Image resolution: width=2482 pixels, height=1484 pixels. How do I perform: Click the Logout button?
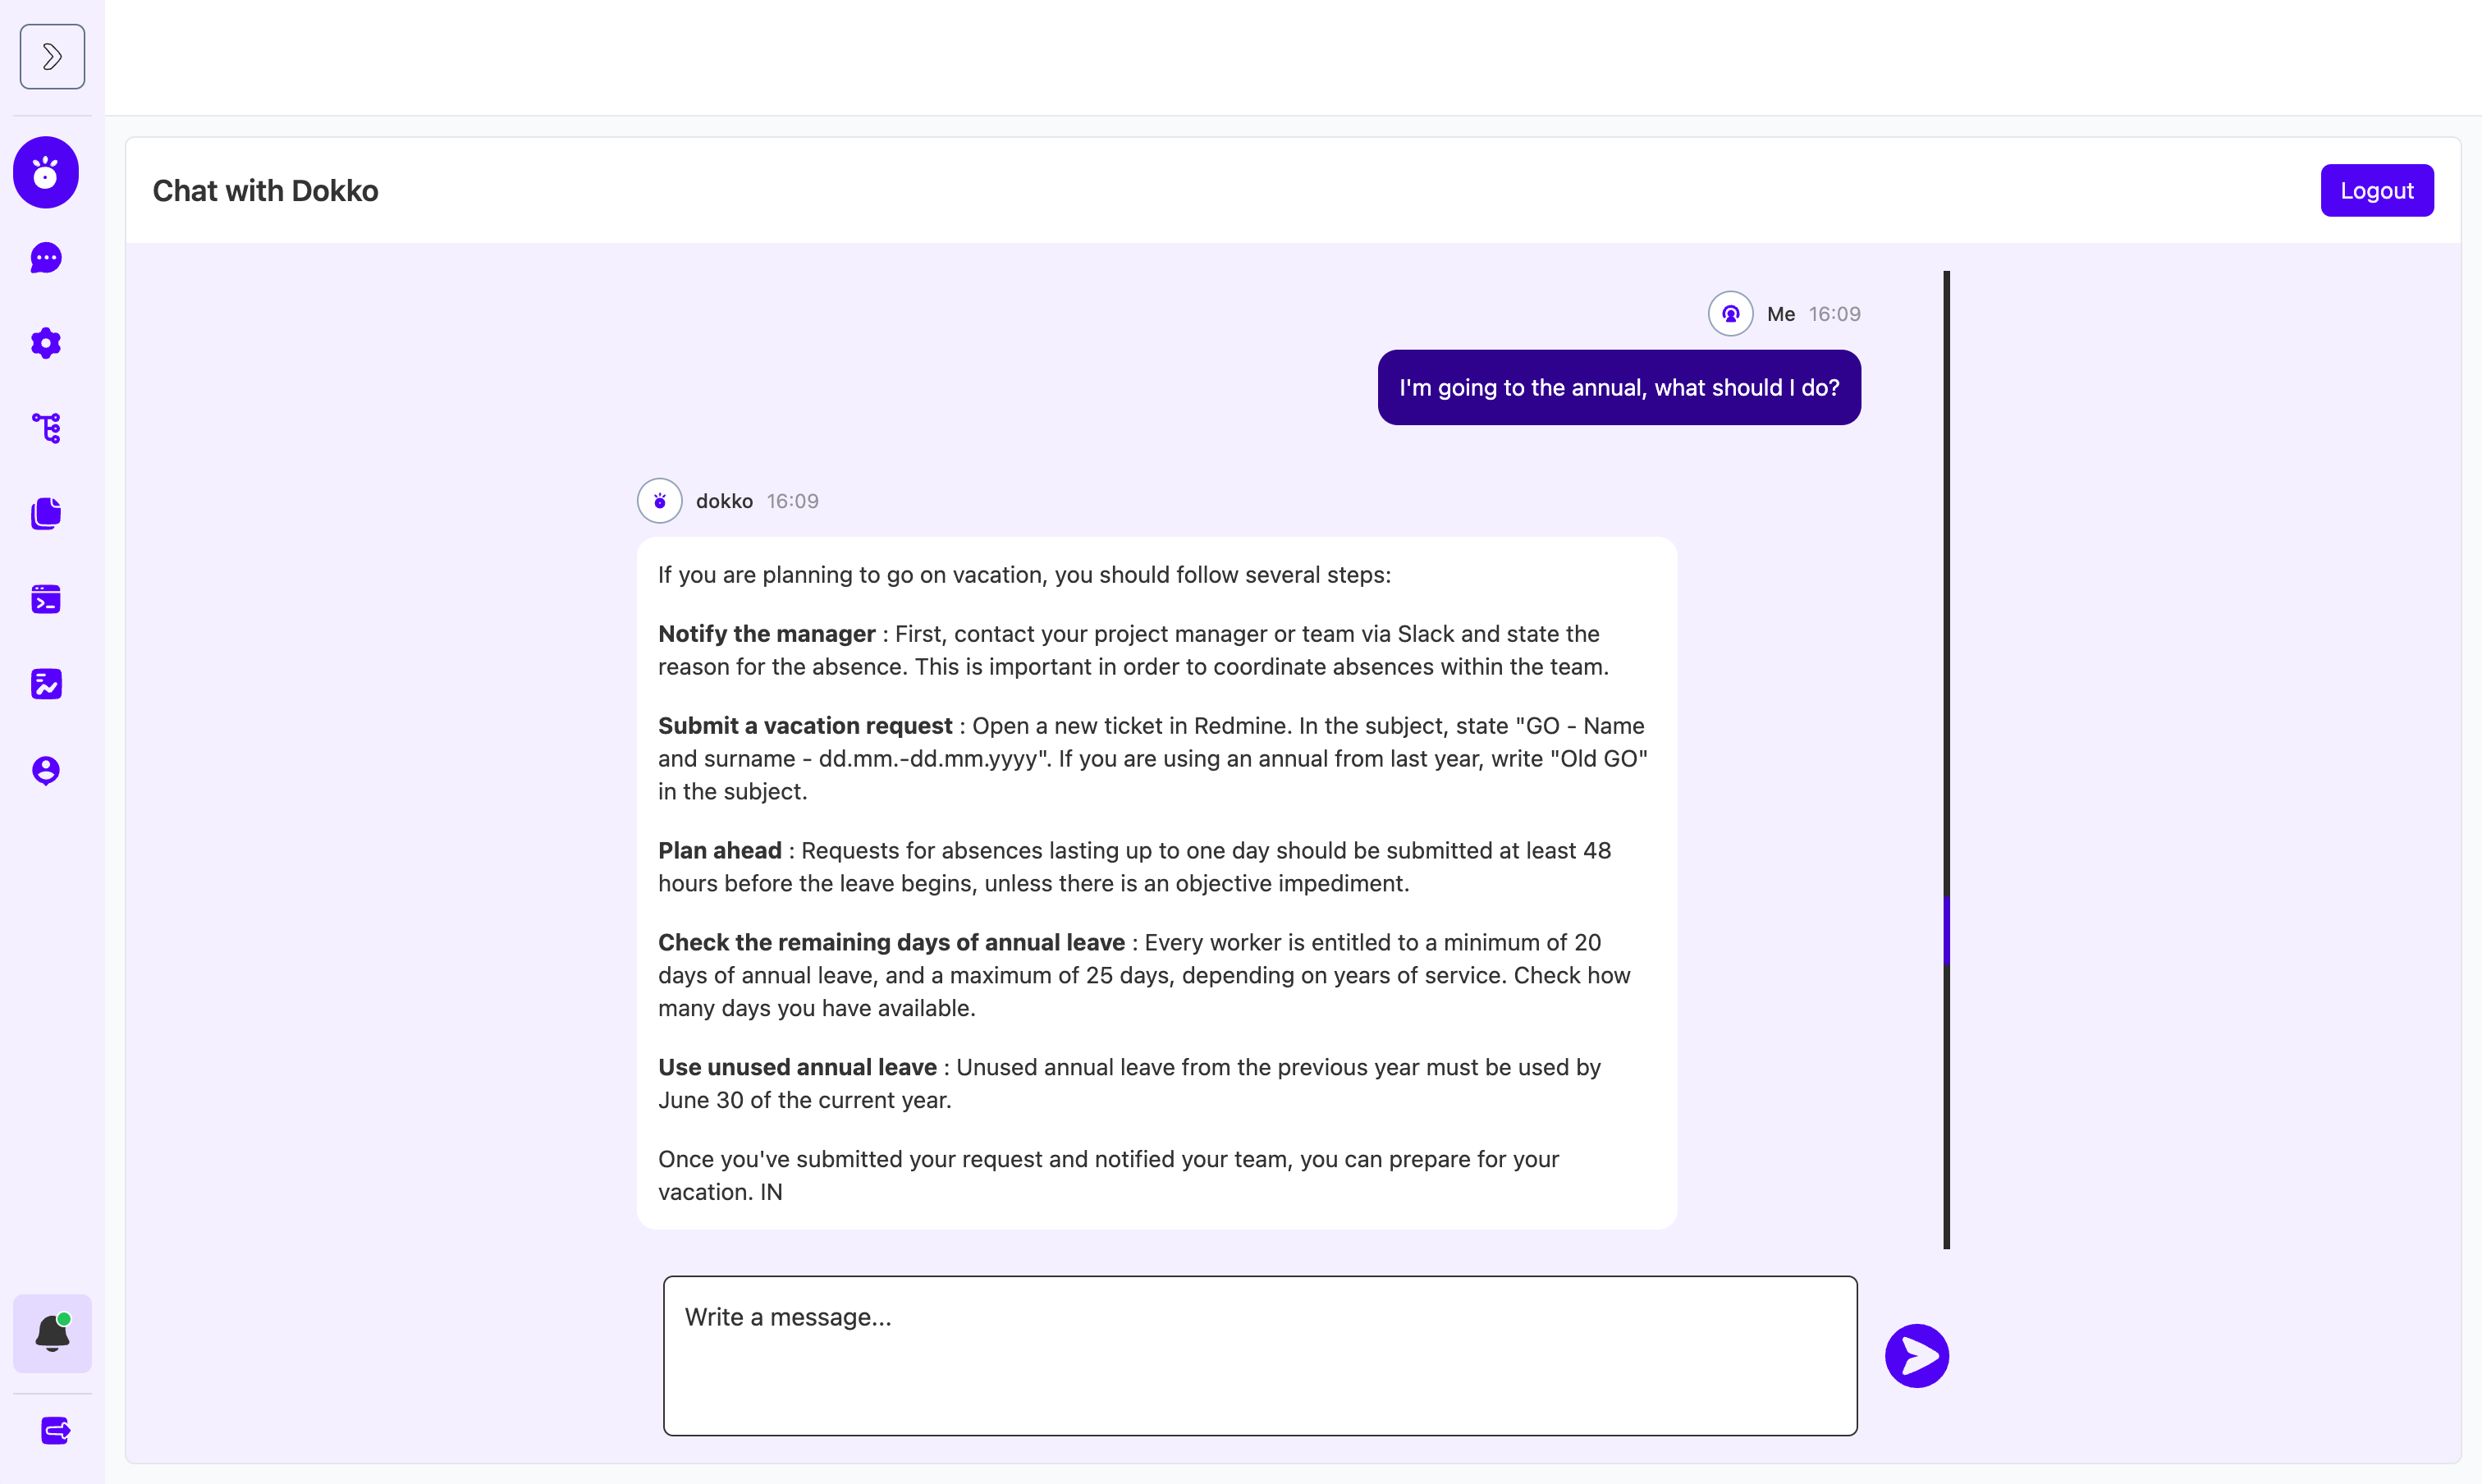(x=2376, y=190)
